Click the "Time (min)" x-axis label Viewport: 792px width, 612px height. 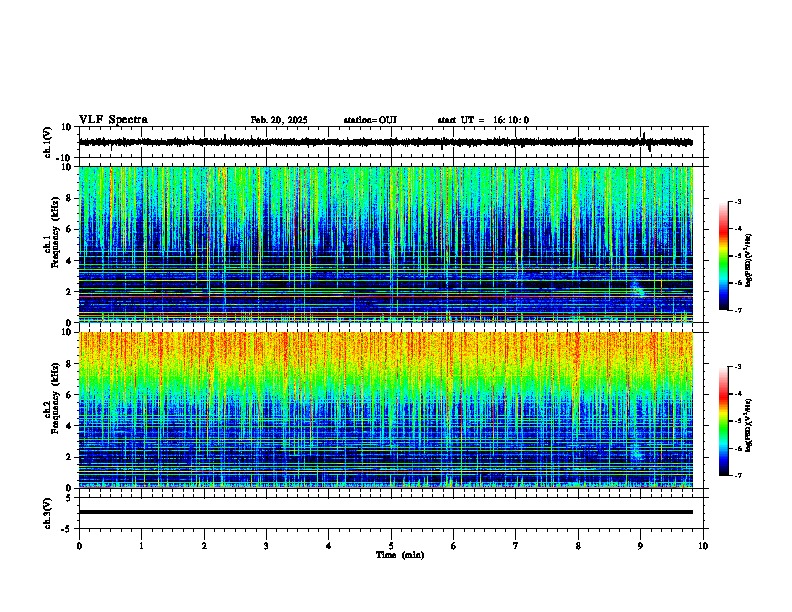tap(400, 555)
